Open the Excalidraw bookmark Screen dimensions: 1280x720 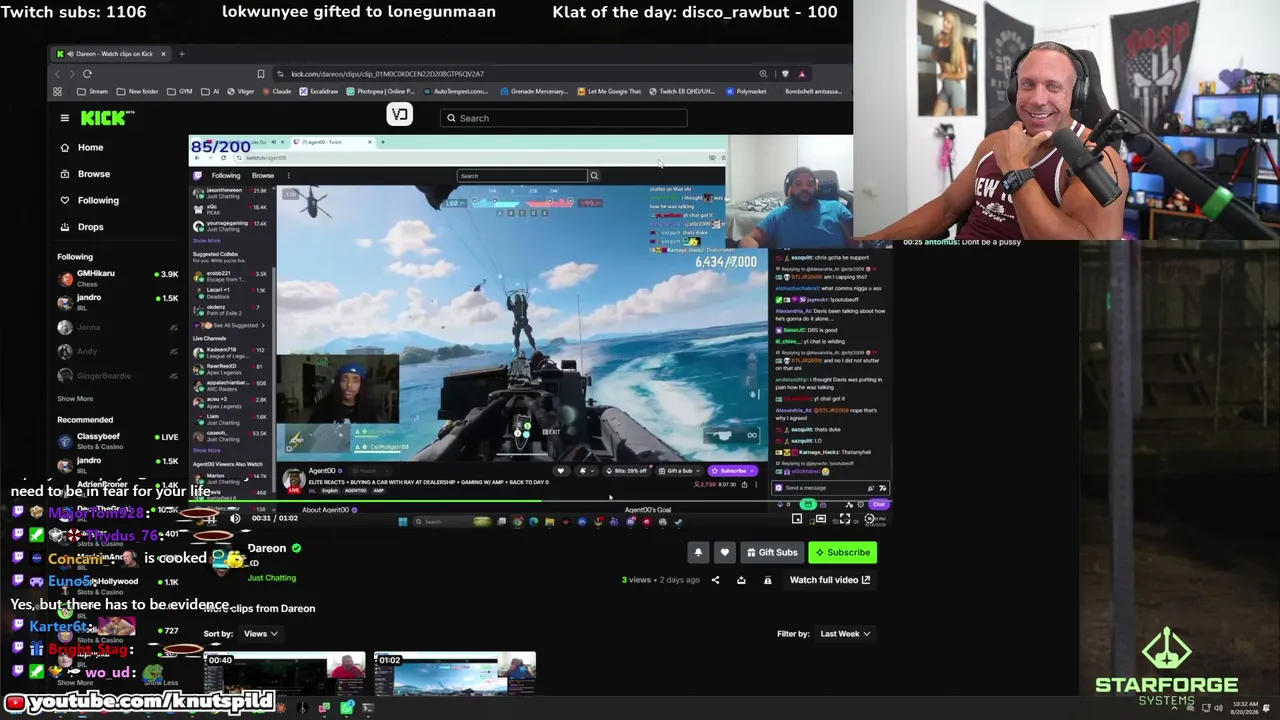coord(319,92)
